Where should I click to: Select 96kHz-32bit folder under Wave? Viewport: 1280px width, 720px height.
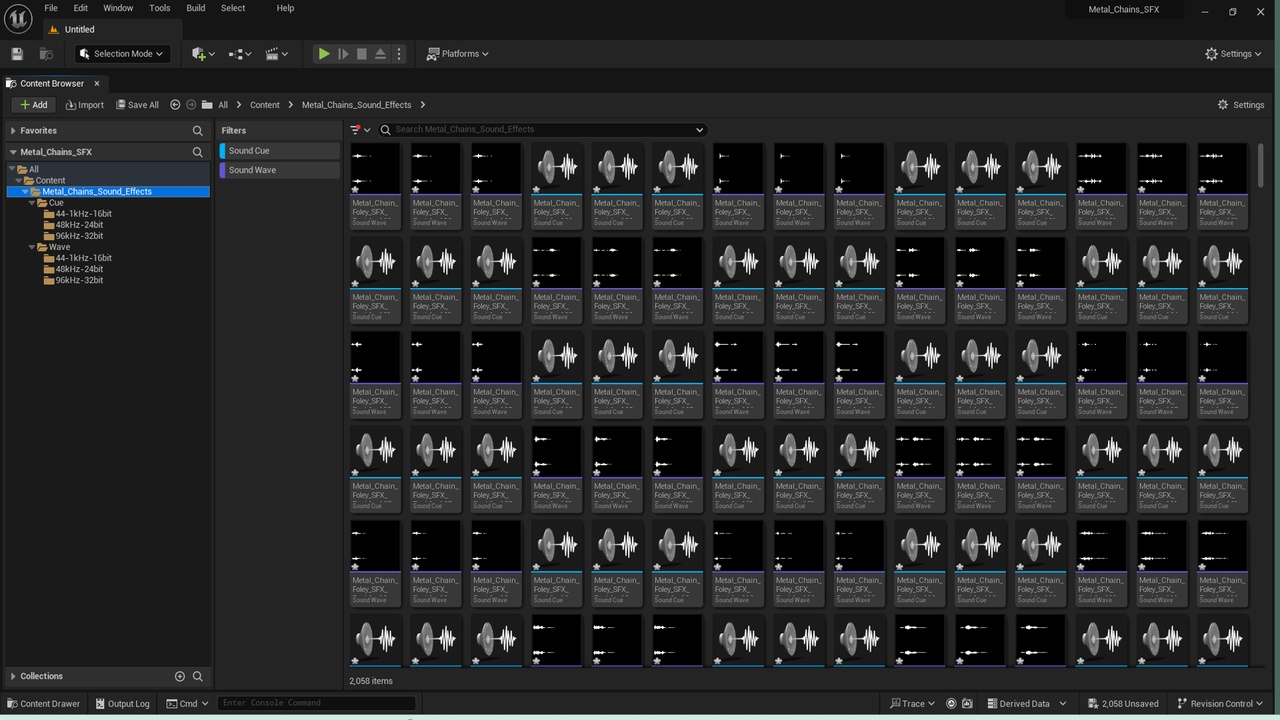pyautogui.click(x=79, y=280)
